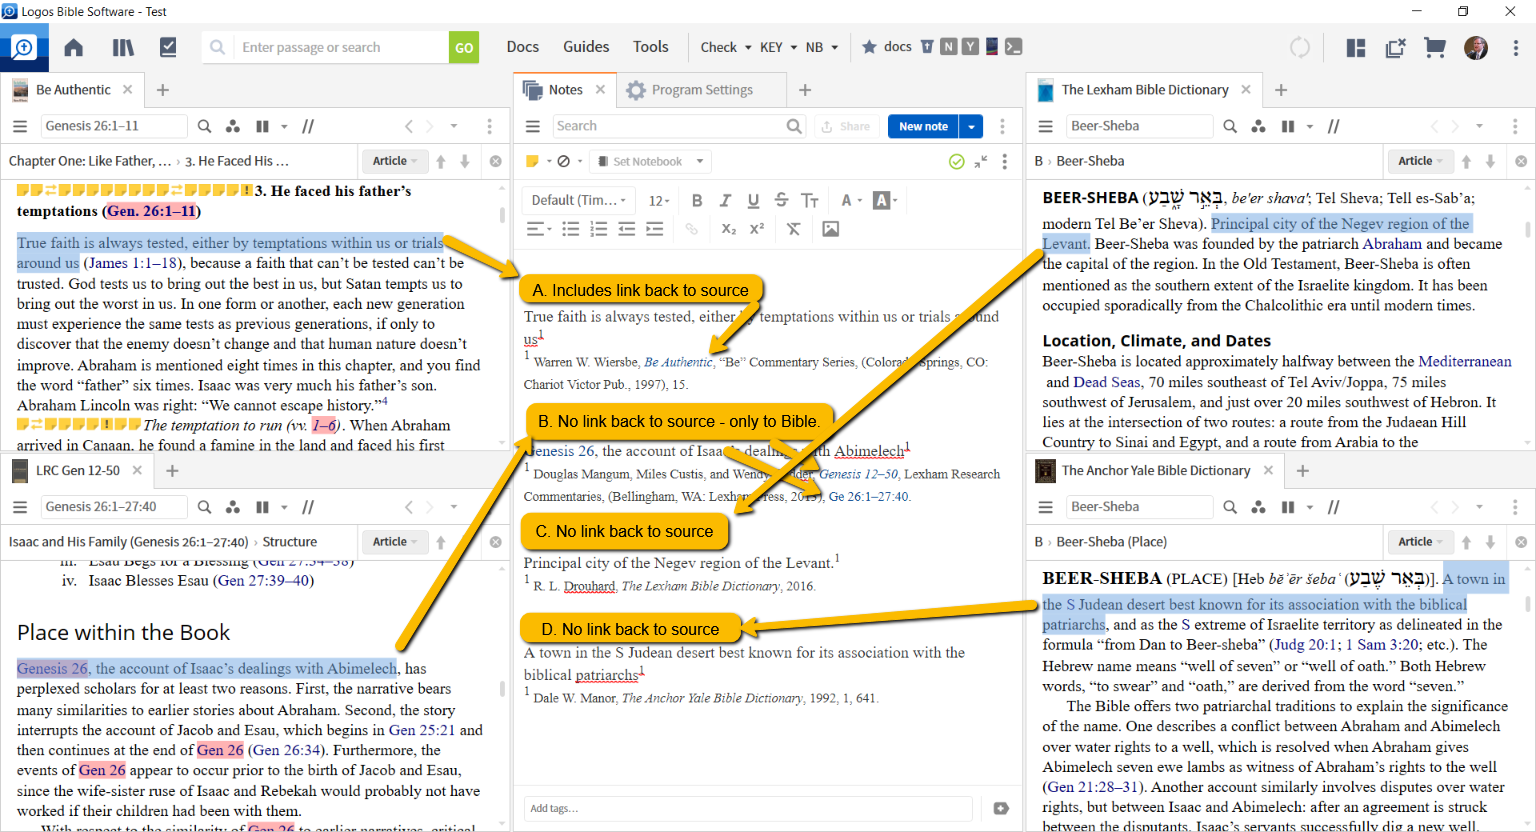
Task: Click the star docs shortcut
Action: (x=886, y=47)
